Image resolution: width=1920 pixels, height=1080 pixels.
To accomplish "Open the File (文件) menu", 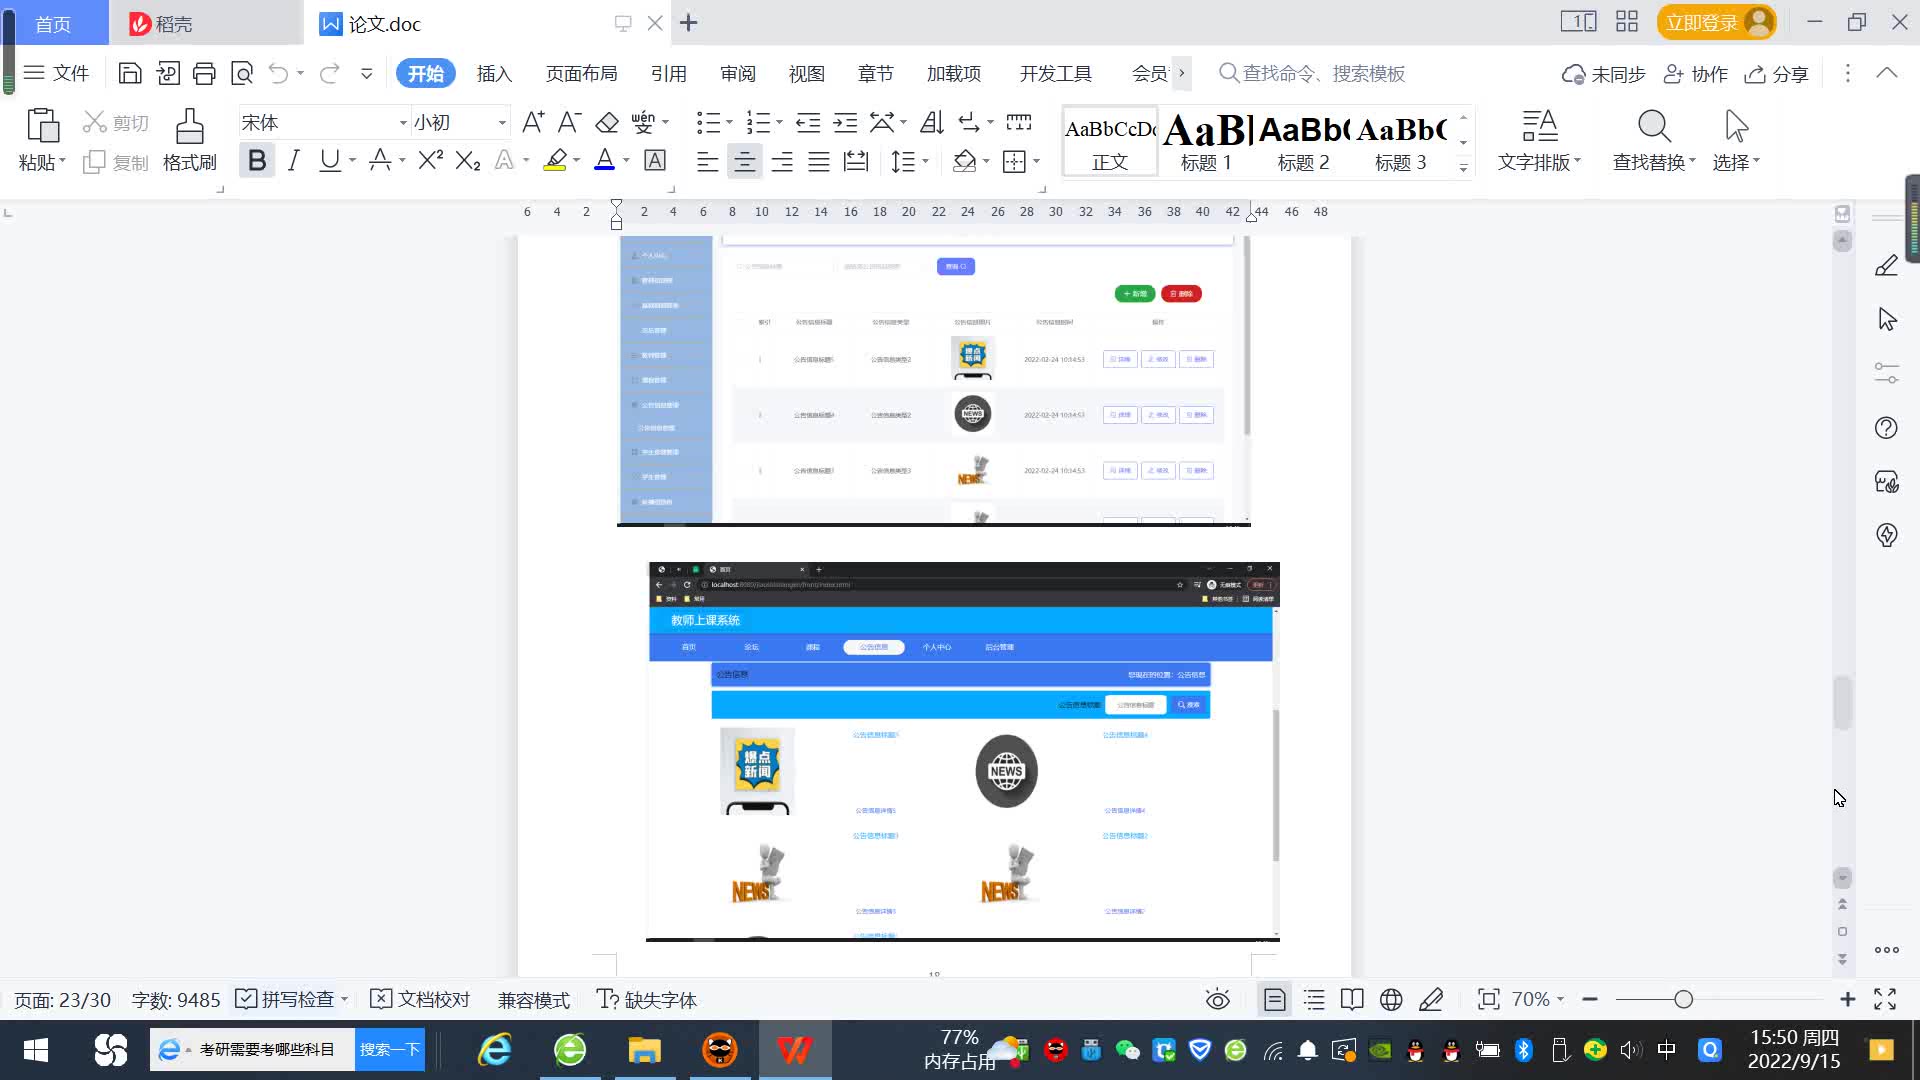I will [57, 73].
